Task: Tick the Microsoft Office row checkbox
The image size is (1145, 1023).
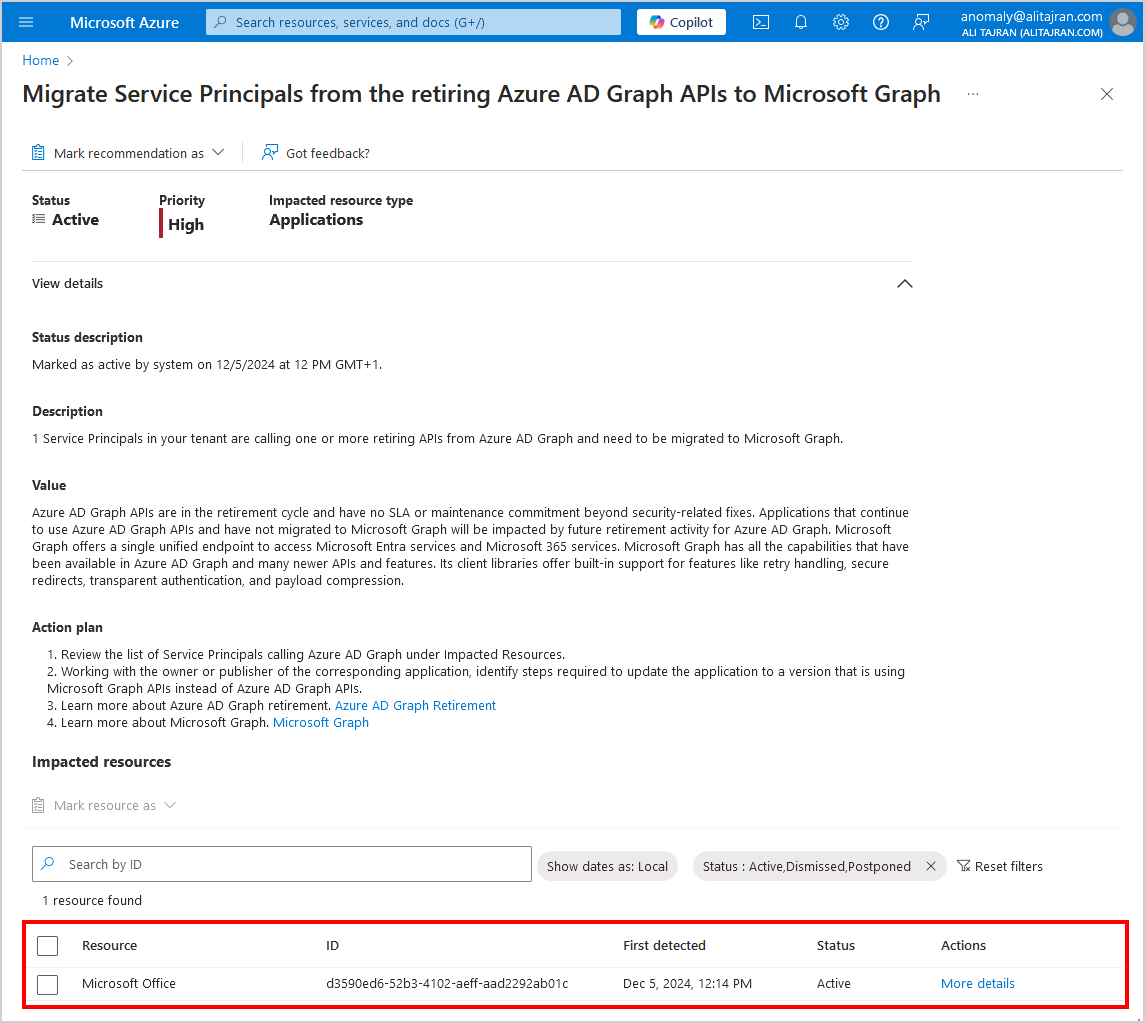Action: (x=47, y=984)
